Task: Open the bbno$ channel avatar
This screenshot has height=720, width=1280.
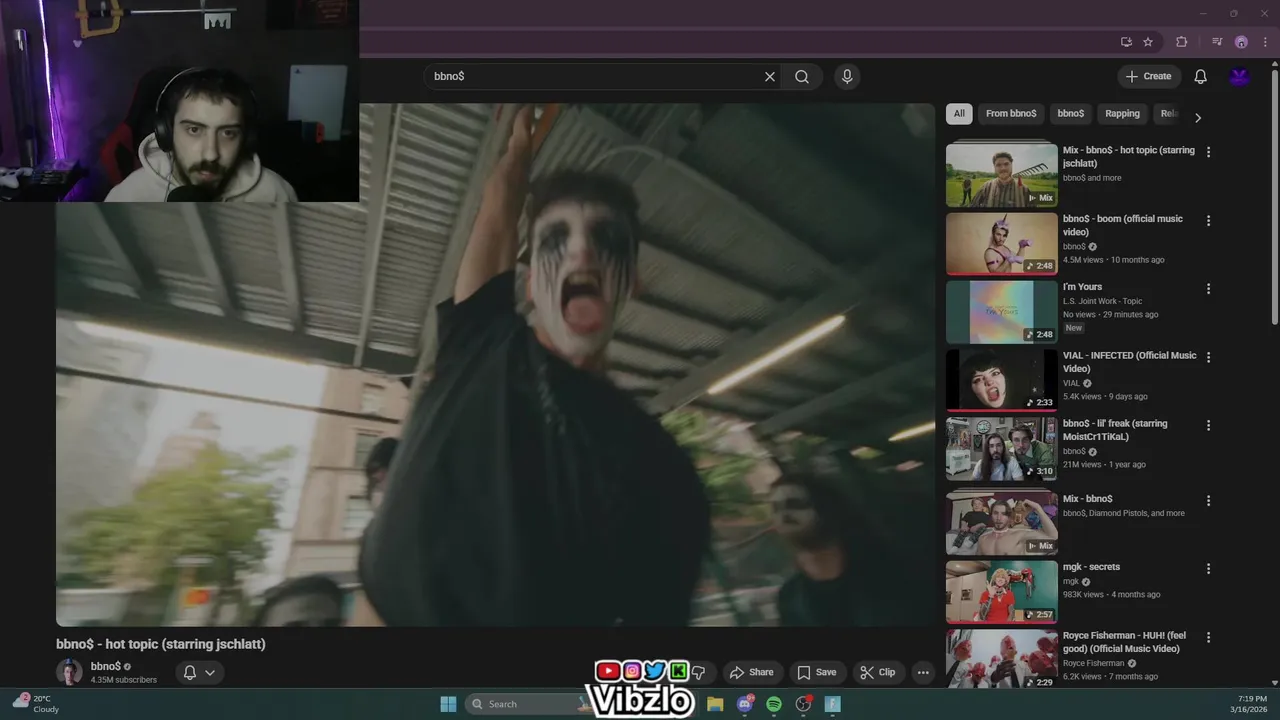Action: pyautogui.click(x=69, y=672)
